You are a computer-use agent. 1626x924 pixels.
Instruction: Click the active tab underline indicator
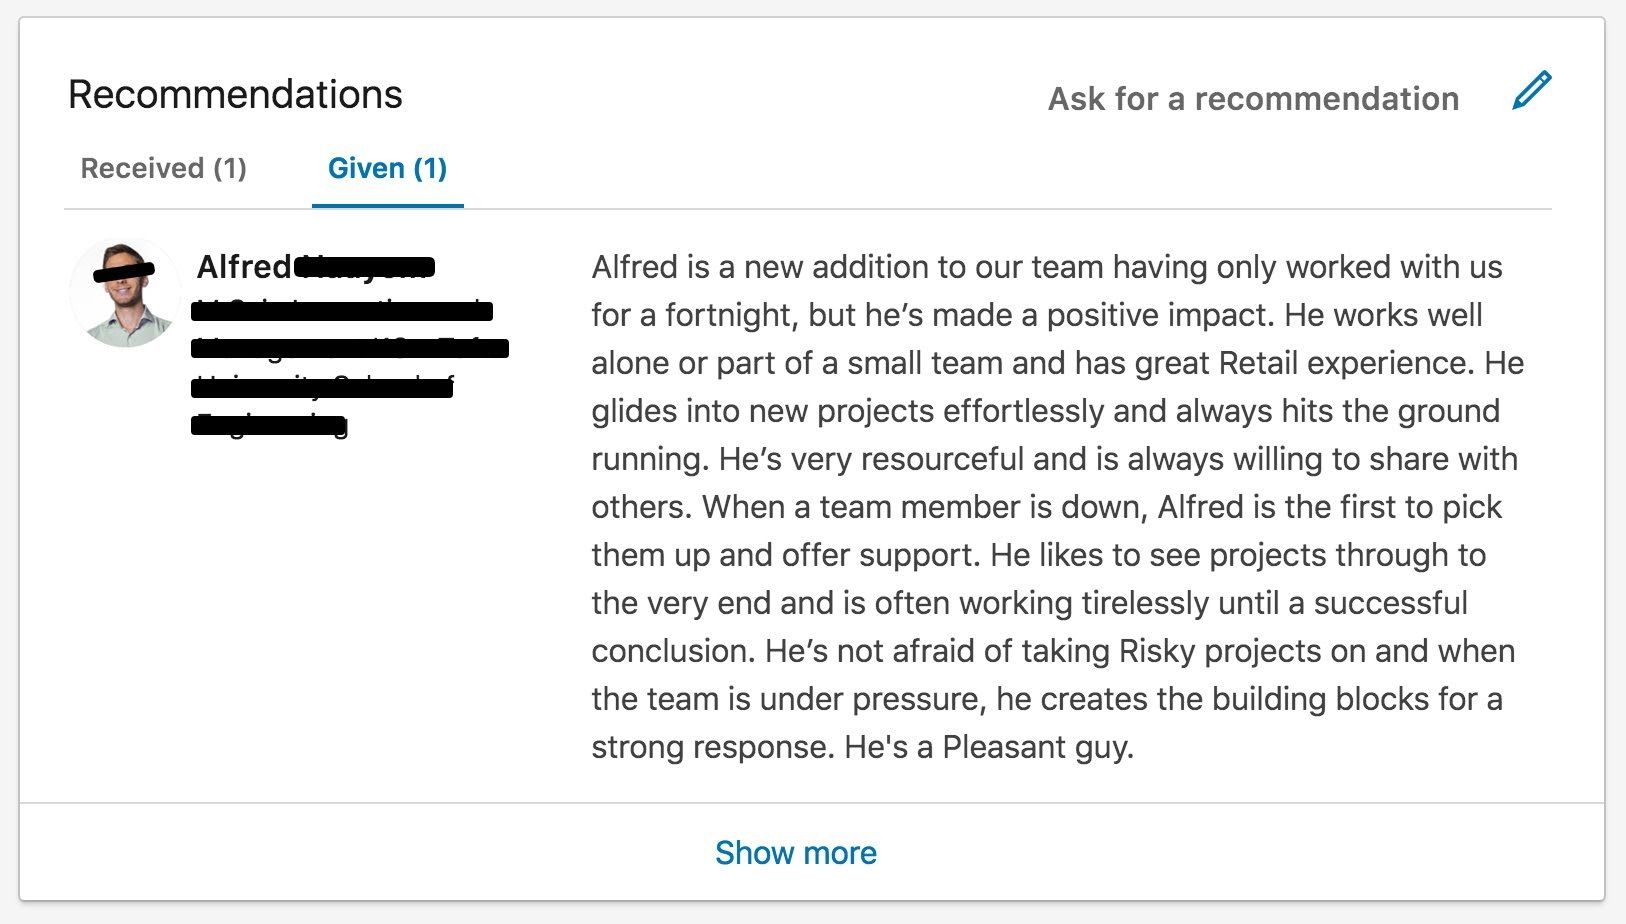387,207
